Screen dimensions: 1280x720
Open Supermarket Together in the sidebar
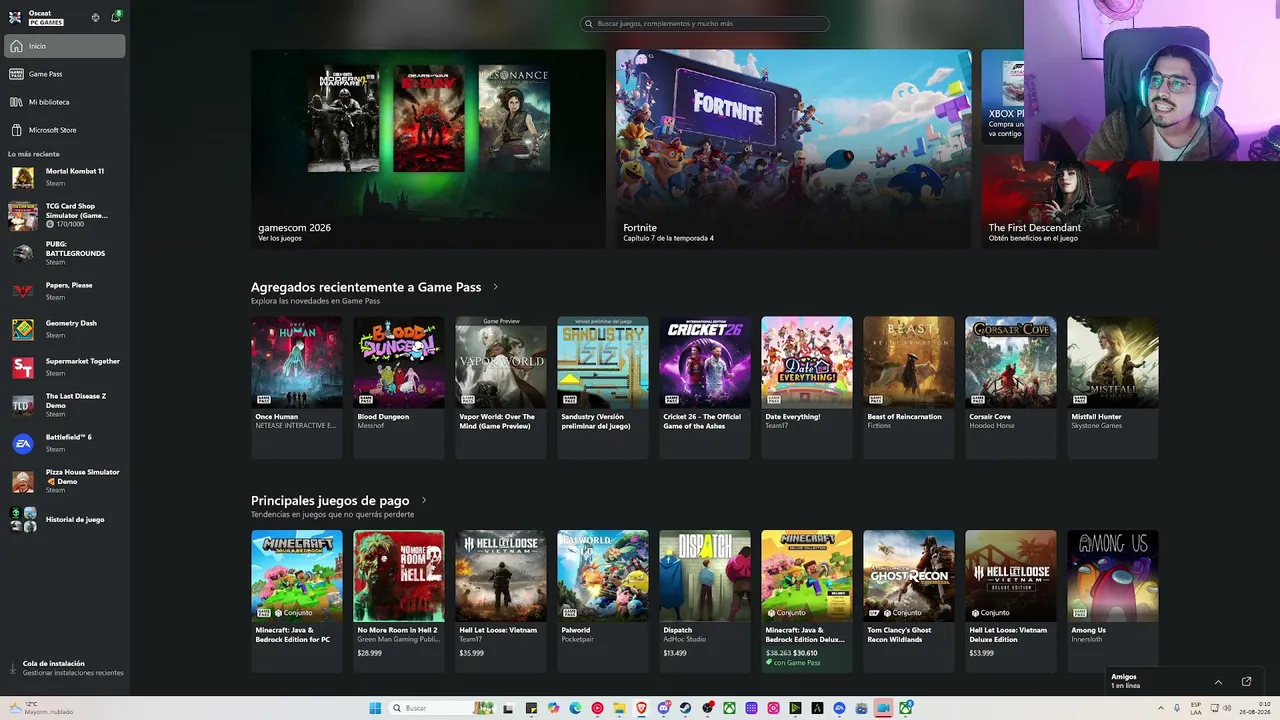65,367
